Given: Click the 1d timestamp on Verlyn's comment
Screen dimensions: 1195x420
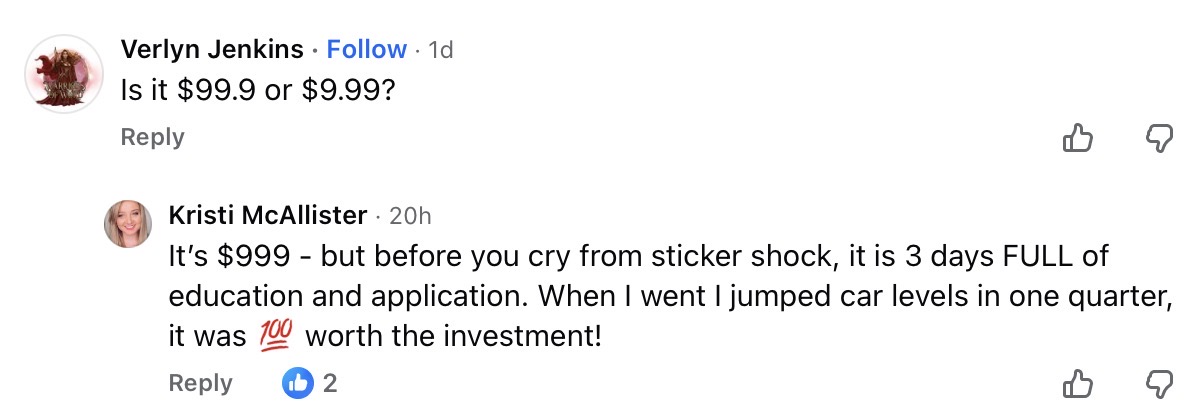Looking at the screenshot, I should tap(440, 49).
